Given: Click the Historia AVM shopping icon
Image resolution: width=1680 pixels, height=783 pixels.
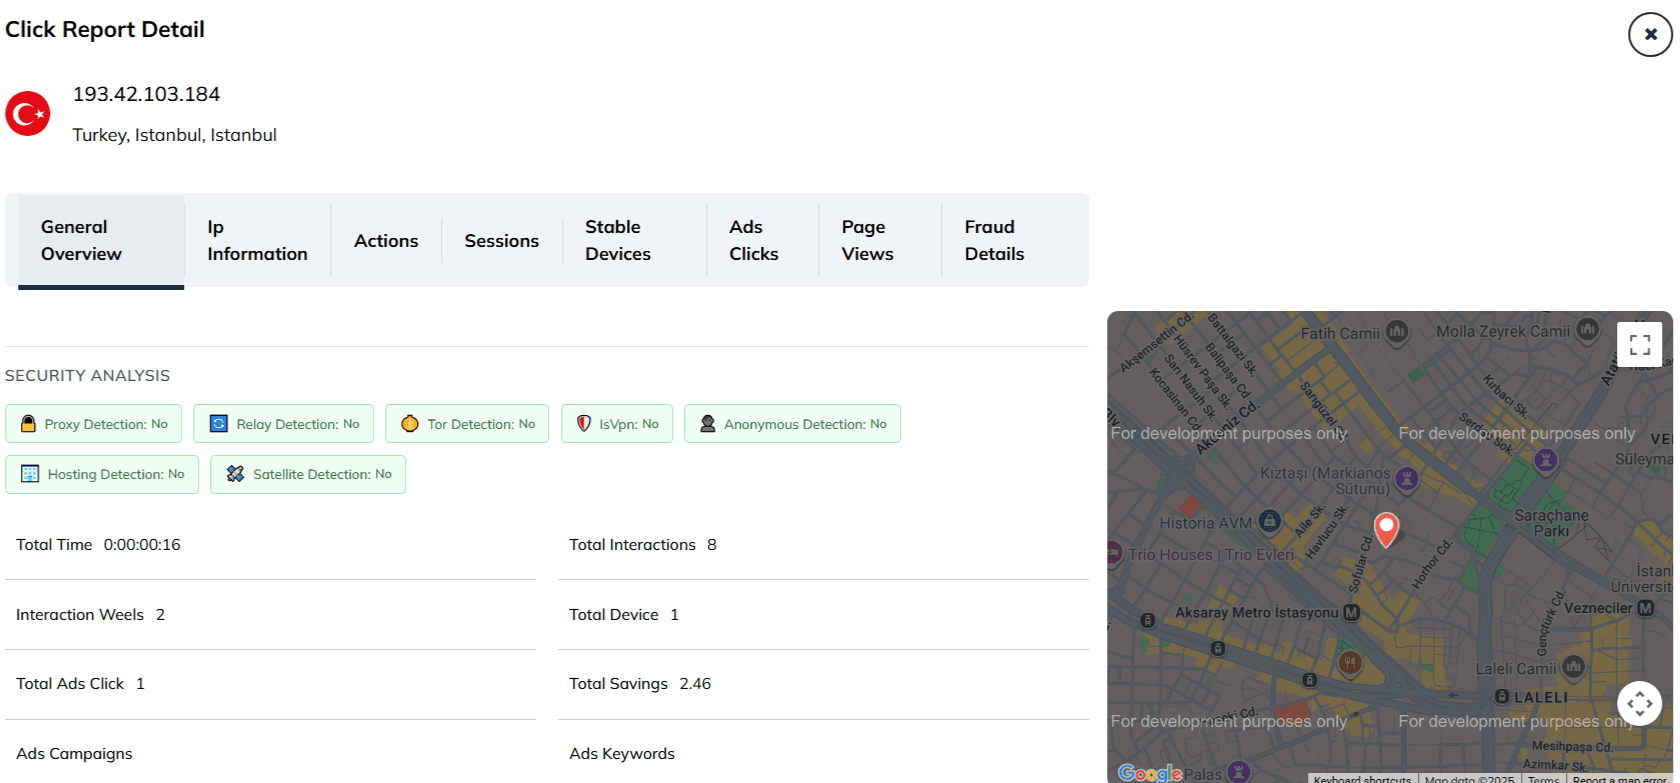Looking at the screenshot, I should tap(1270, 520).
